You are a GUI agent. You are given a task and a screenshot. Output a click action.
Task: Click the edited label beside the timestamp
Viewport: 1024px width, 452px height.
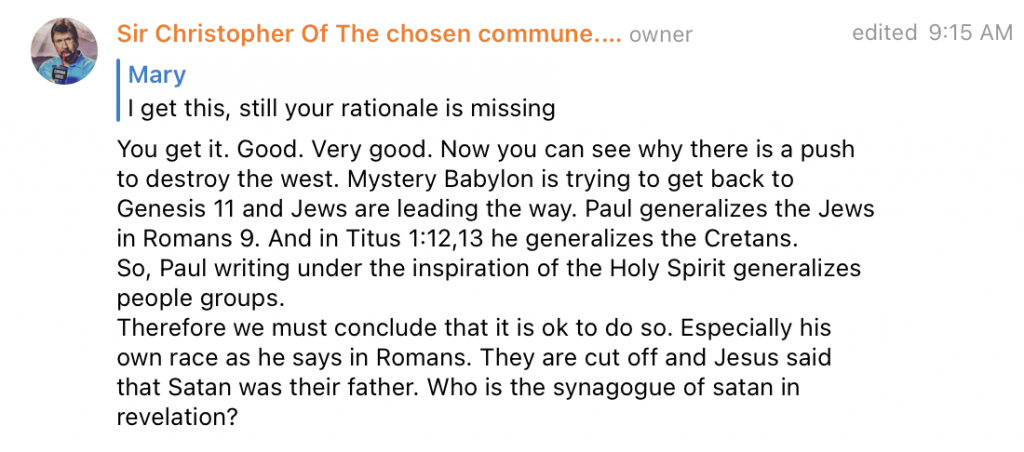(x=884, y=33)
